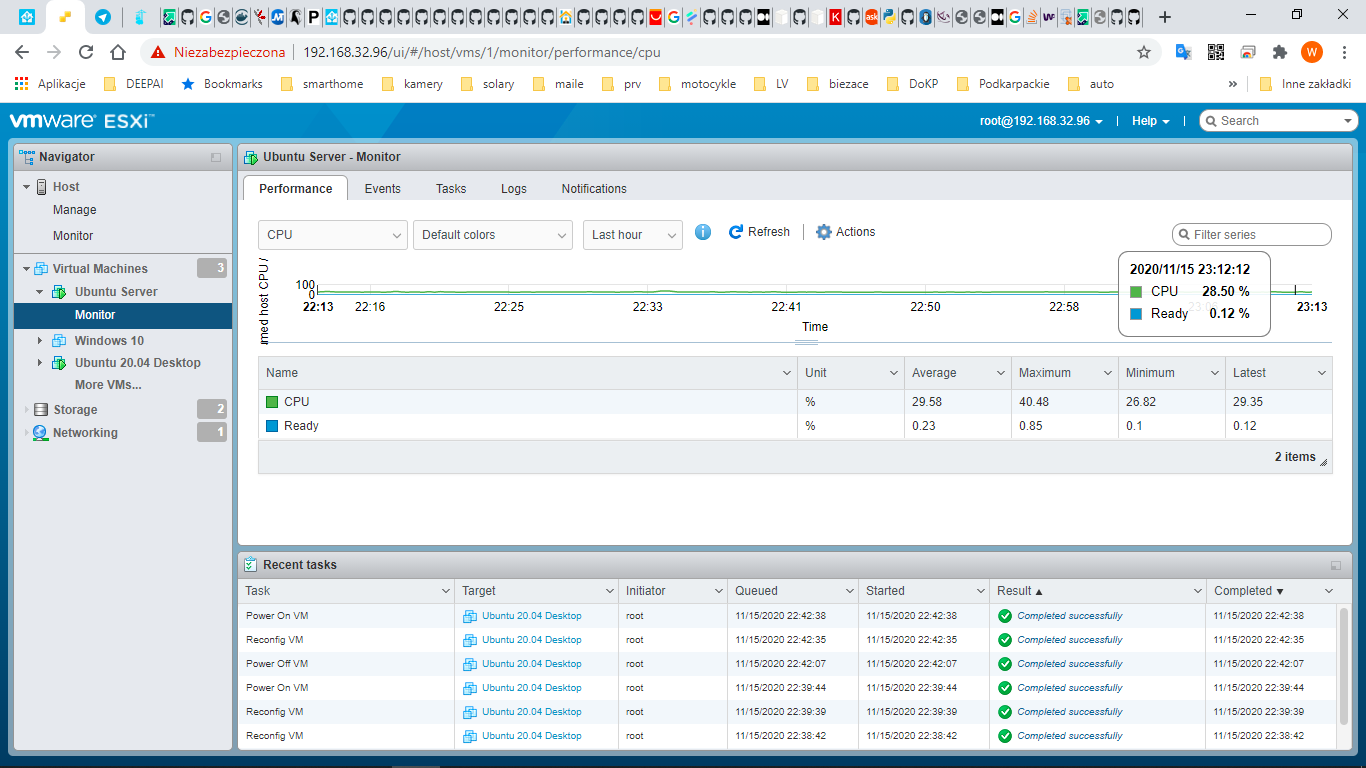1366x768 pixels.
Task: Open Ubuntu 20.04 Desktop link in 22:42:07 row
Action: pyautogui.click(x=531, y=664)
